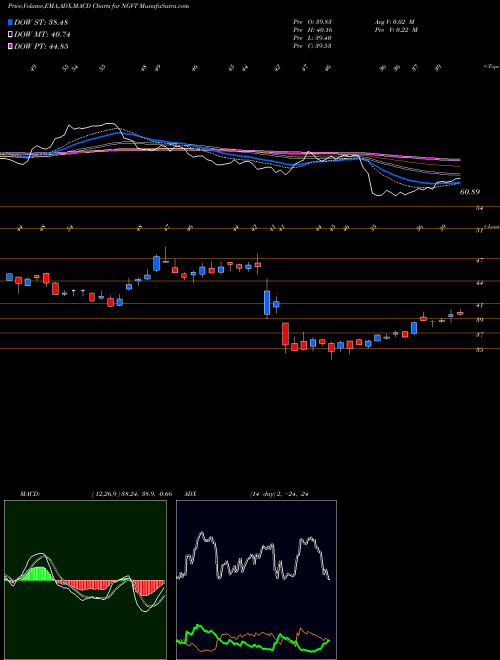This screenshot has height=660, width=500.
Task: Click the 'ADX' panel heading
Action: [190, 494]
